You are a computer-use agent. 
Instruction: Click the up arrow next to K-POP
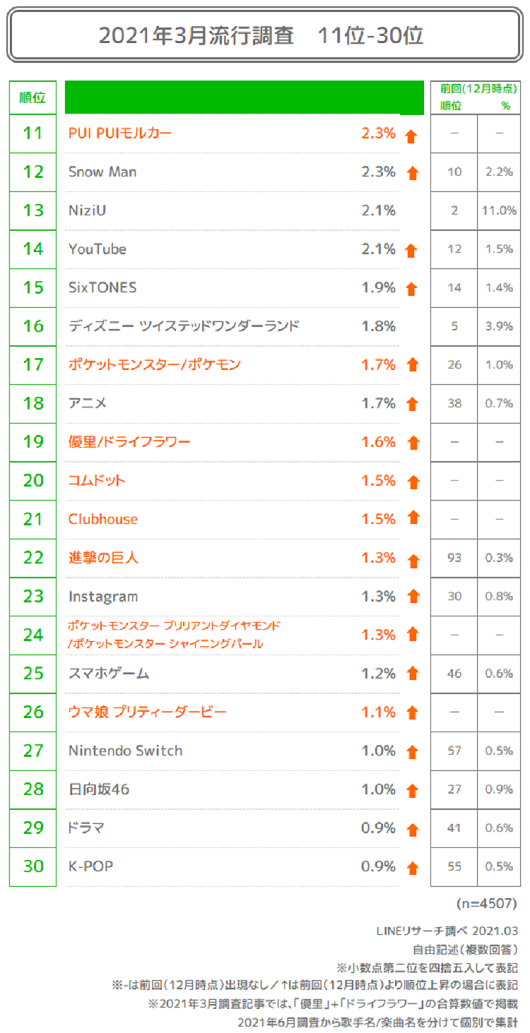[413, 867]
